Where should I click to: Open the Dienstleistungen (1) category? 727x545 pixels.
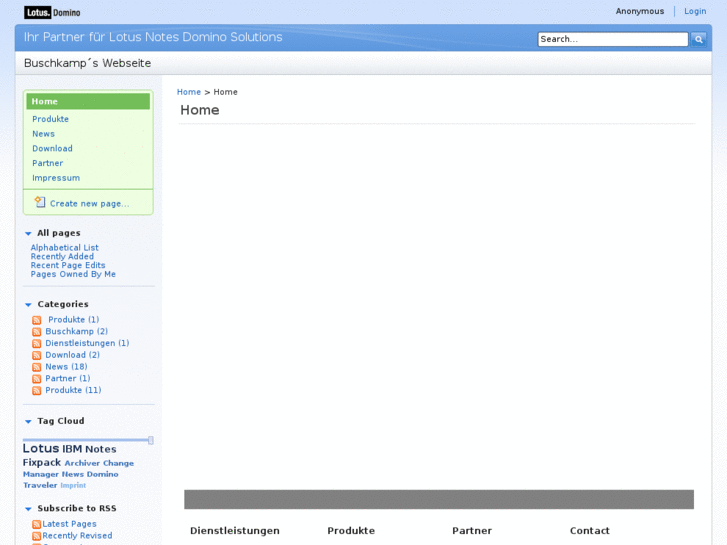click(87, 343)
